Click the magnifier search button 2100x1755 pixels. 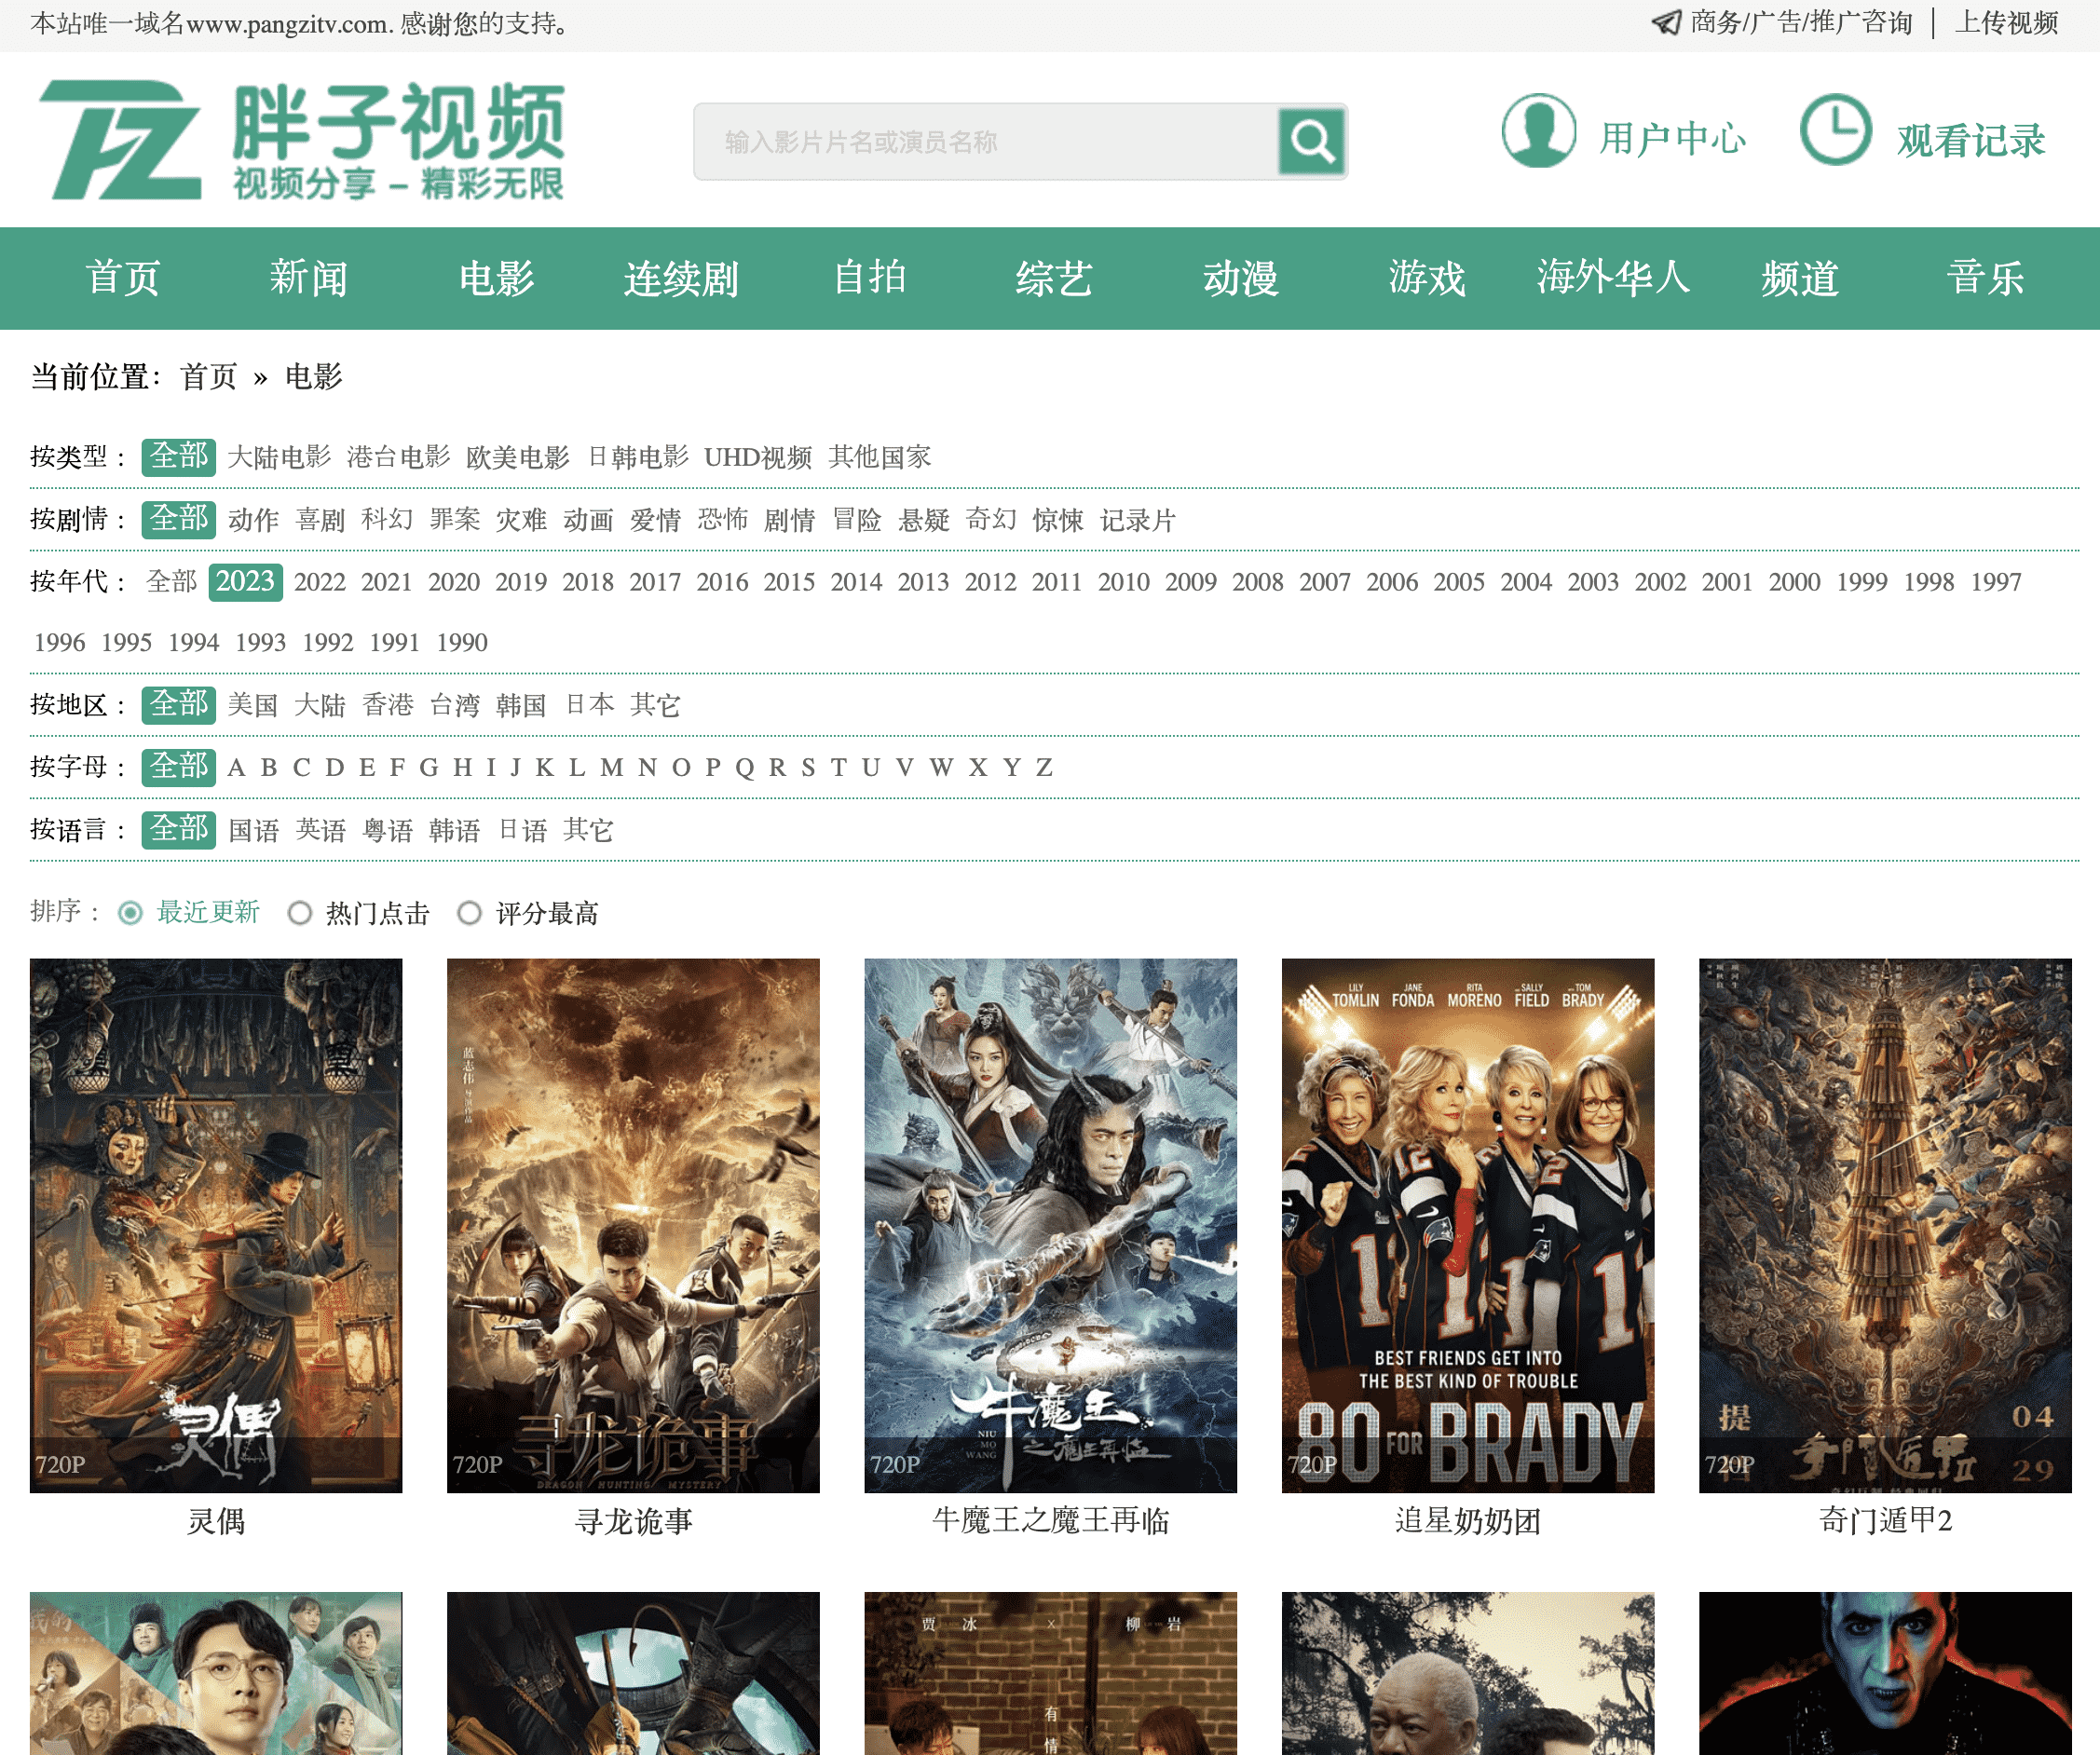coord(1311,142)
